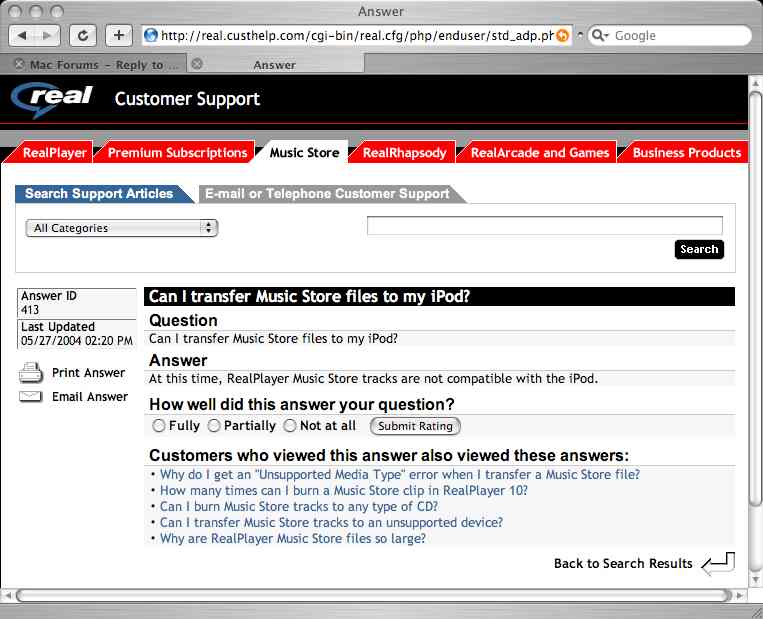The image size is (763, 619).
Task: Click the horizontal scrollbar thumb
Action: tap(374, 596)
